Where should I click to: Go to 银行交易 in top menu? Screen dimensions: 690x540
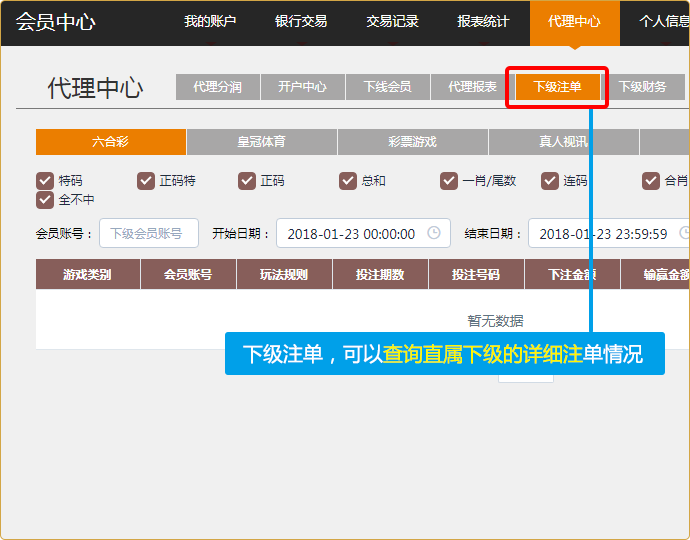point(301,22)
